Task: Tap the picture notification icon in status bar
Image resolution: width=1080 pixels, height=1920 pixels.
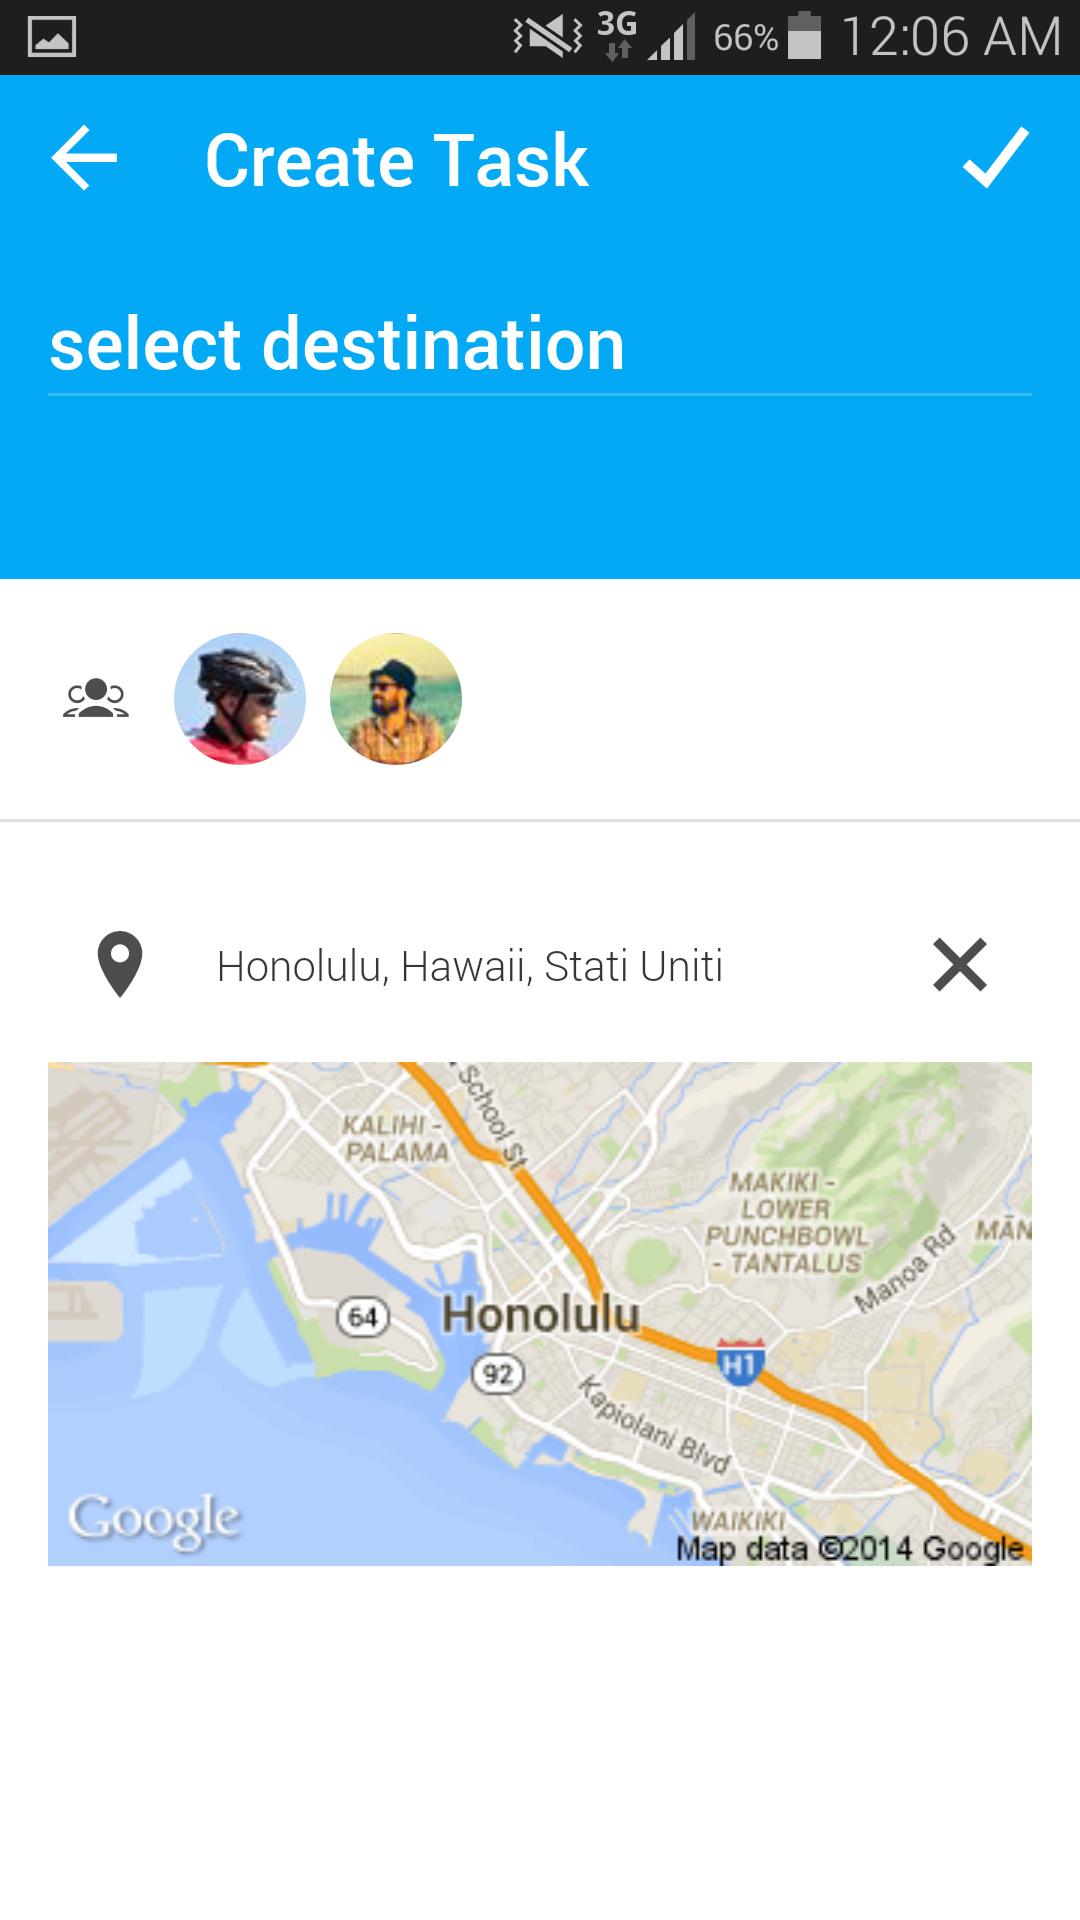Action: tap(52, 37)
